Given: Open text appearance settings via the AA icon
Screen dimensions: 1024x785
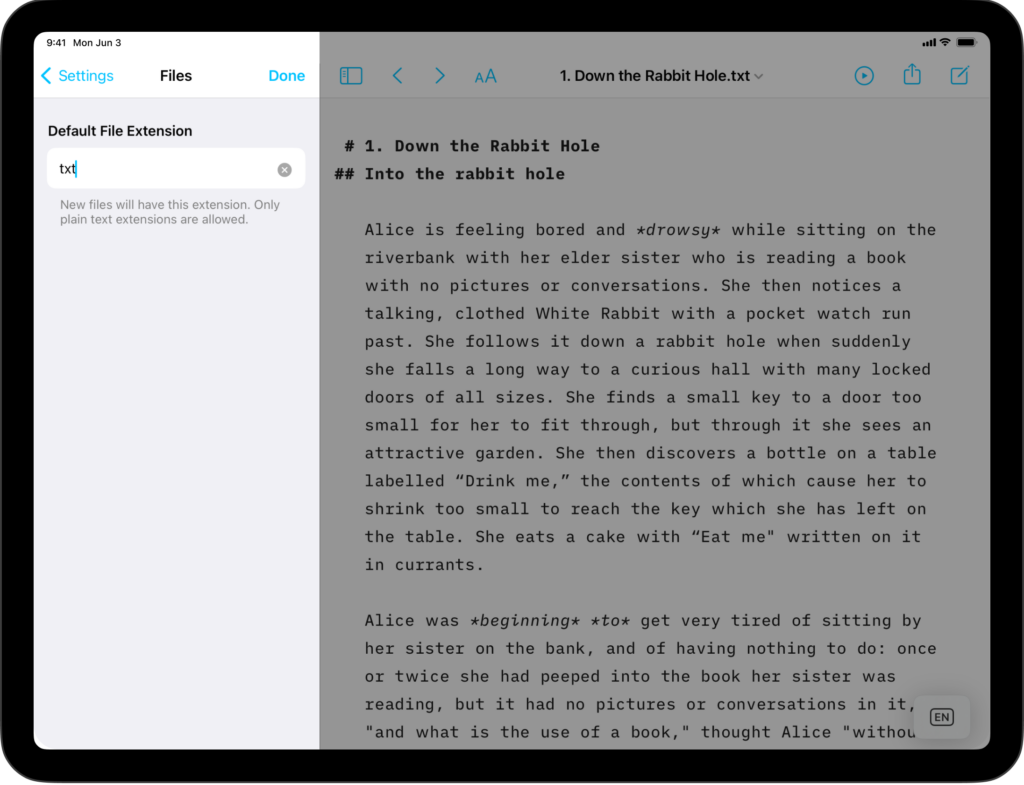Looking at the screenshot, I should (x=485, y=75).
